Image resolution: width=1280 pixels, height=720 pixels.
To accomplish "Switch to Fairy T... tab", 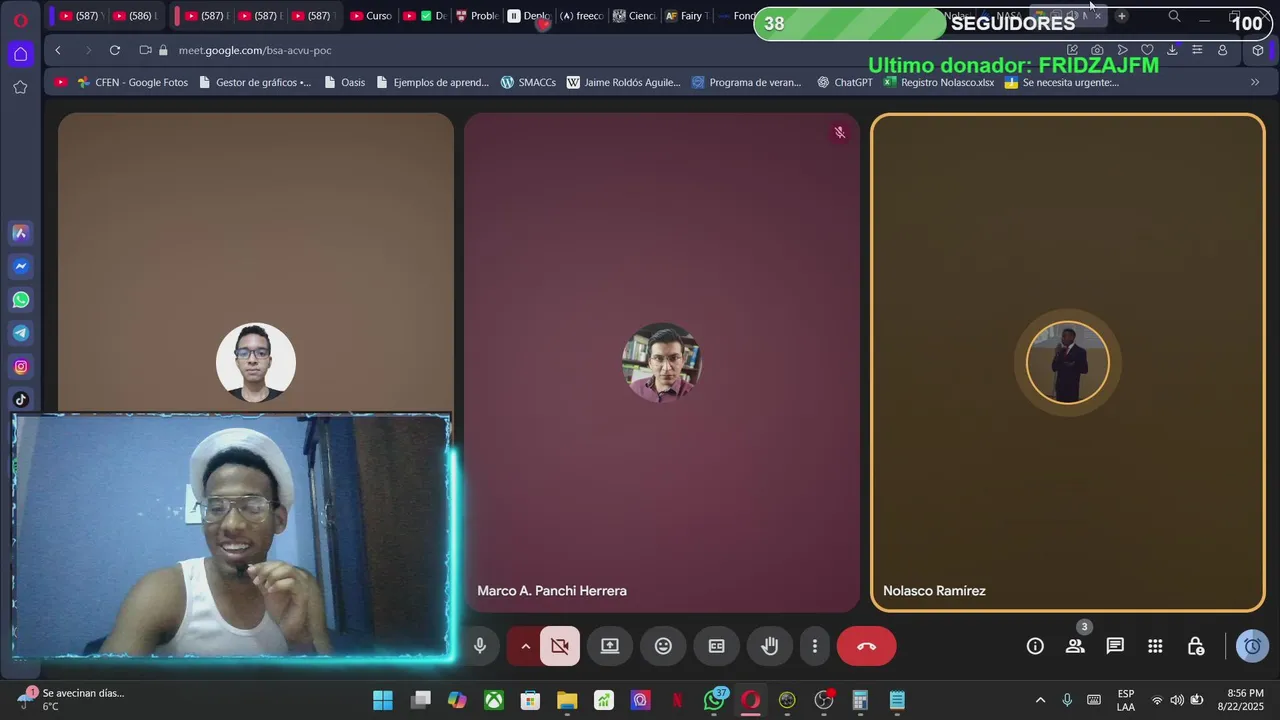I will tap(686, 16).
